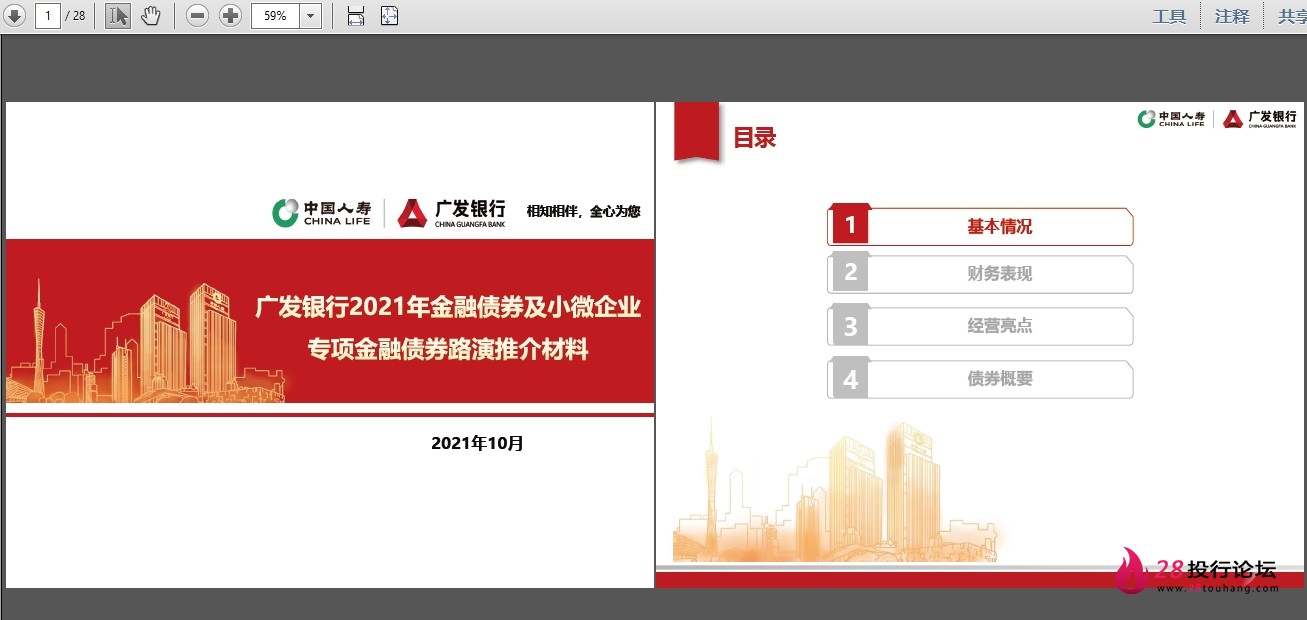Open the 工具 (Tools) pane
This screenshot has width=1307, height=620.
click(x=1169, y=16)
